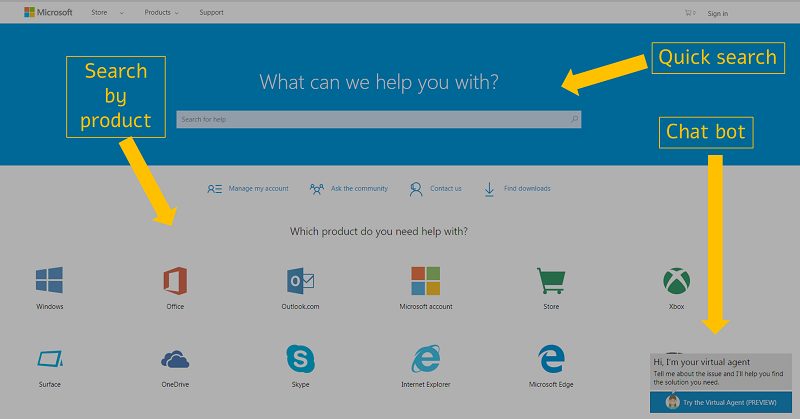800x419 pixels.
Task: Click the Try the Virtual Agent button
Action: click(x=720, y=402)
